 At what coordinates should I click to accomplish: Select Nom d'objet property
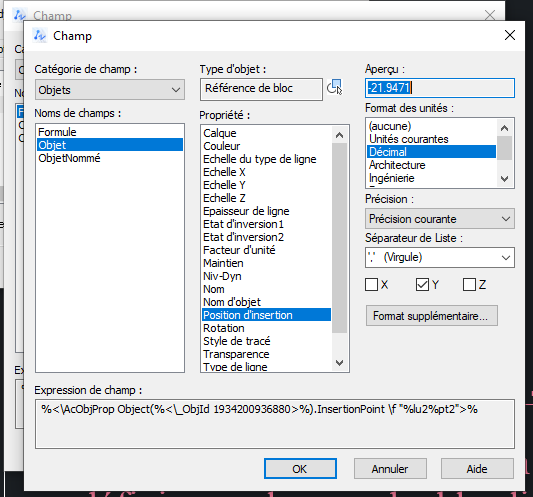[x=266, y=302]
